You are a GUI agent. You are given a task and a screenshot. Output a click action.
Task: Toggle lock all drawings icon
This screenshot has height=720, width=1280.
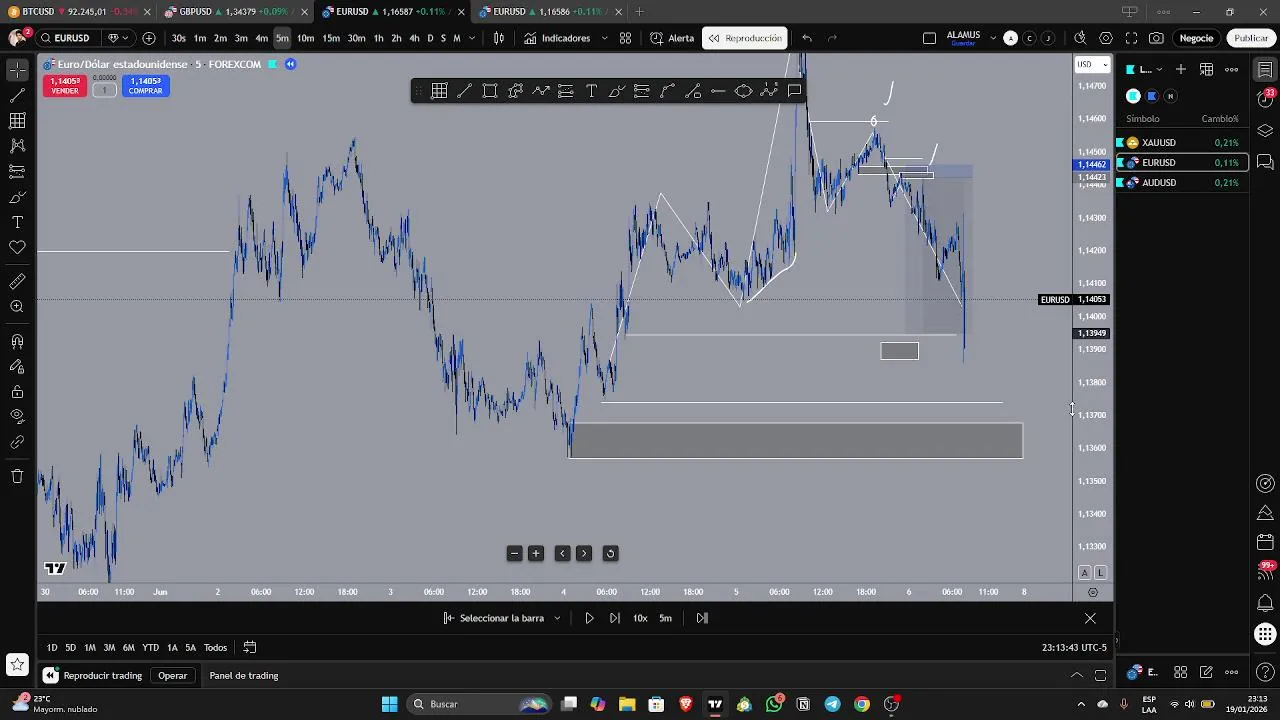[x=17, y=392]
